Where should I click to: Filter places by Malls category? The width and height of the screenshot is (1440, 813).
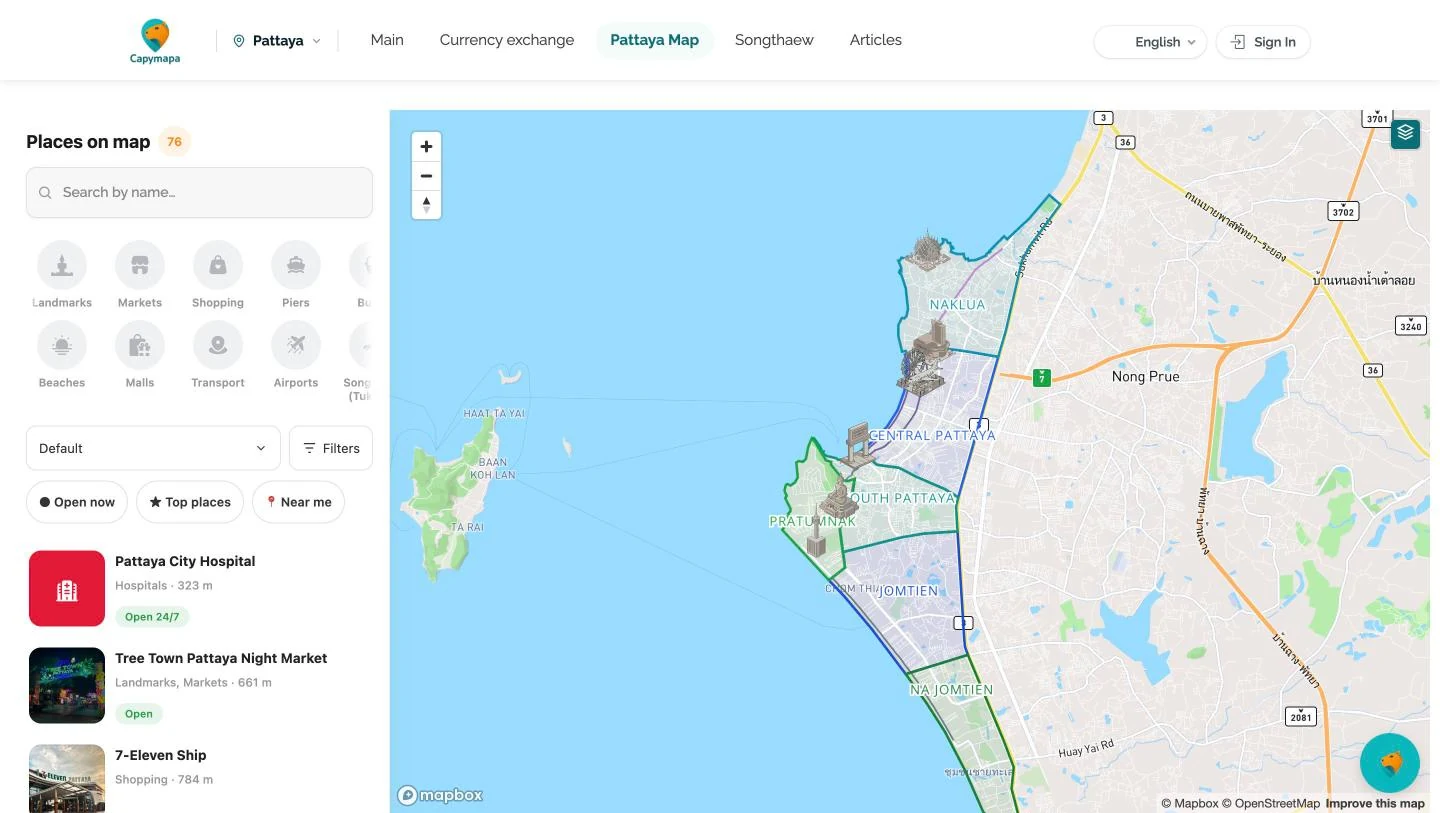(140, 355)
